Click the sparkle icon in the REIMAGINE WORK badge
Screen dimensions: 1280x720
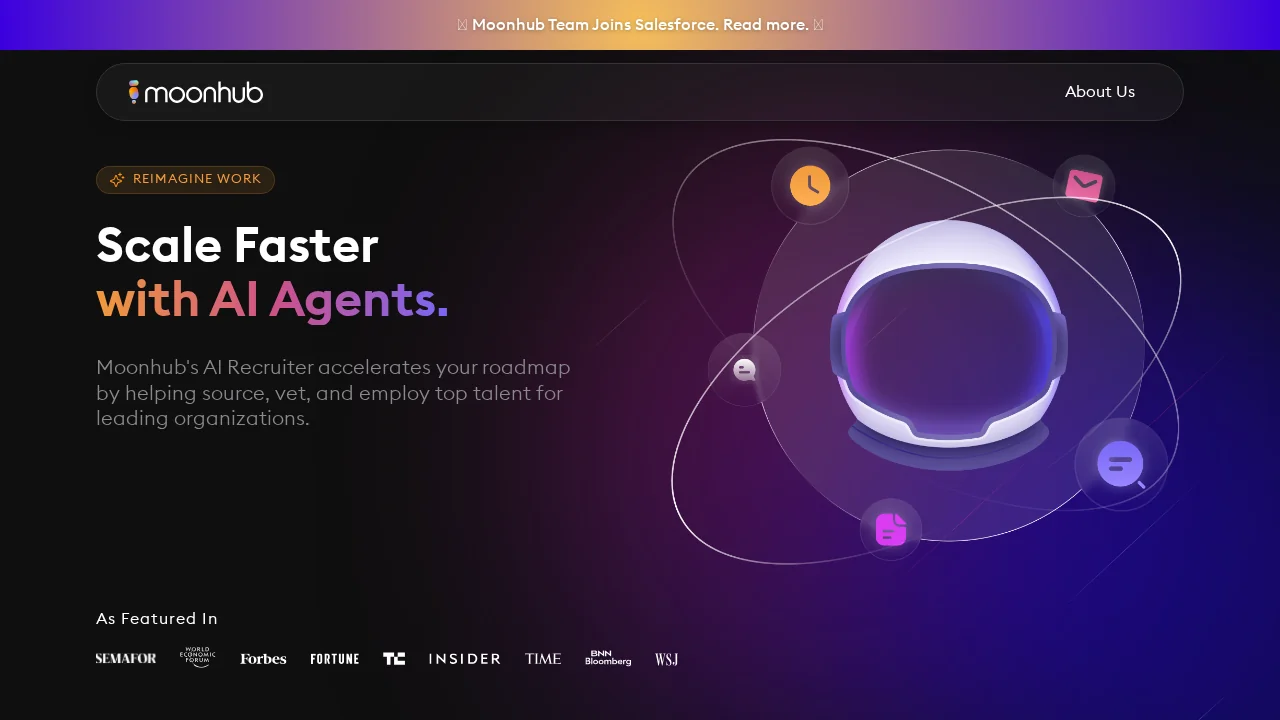116,180
